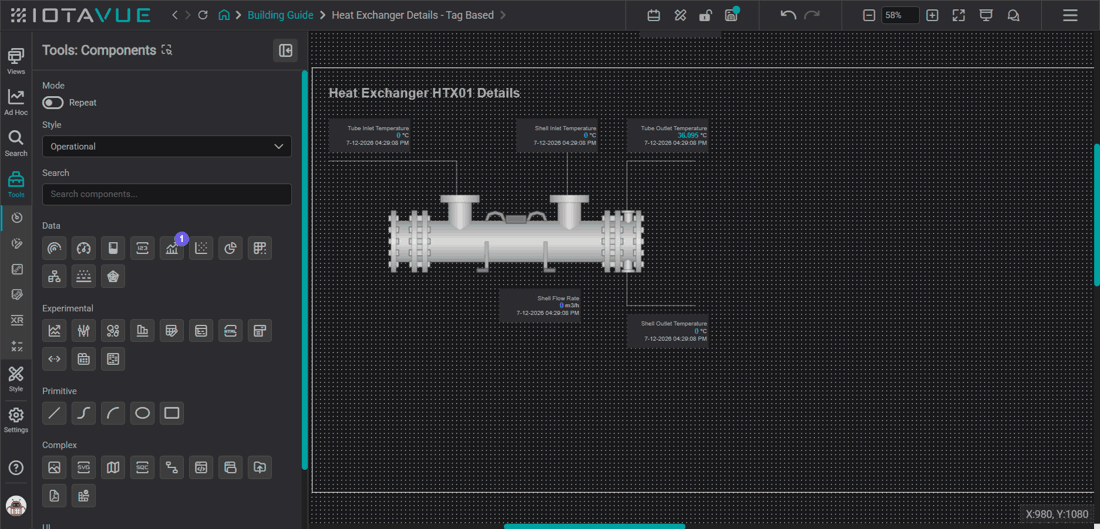
Task: Click the 58% zoom level field
Action: pyautogui.click(x=900, y=15)
